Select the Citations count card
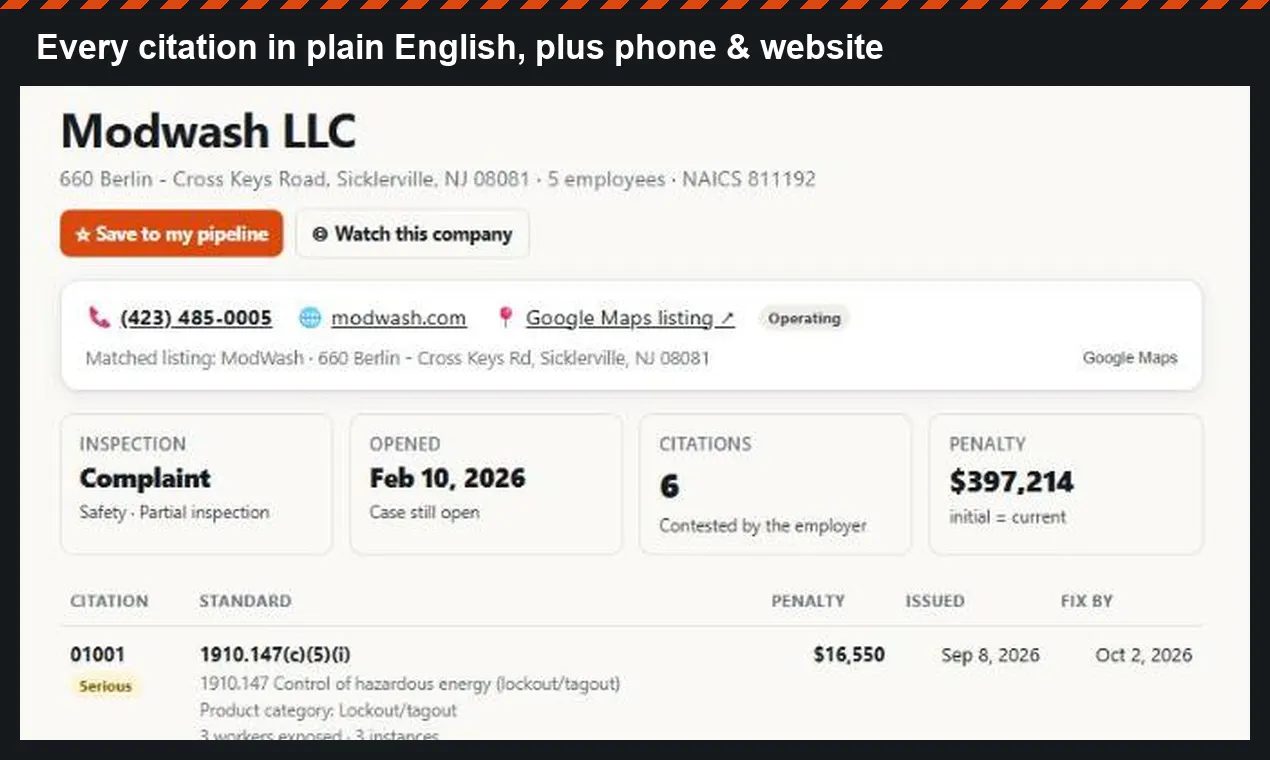The height and width of the screenshot is (760, 1270). [775, 484]
